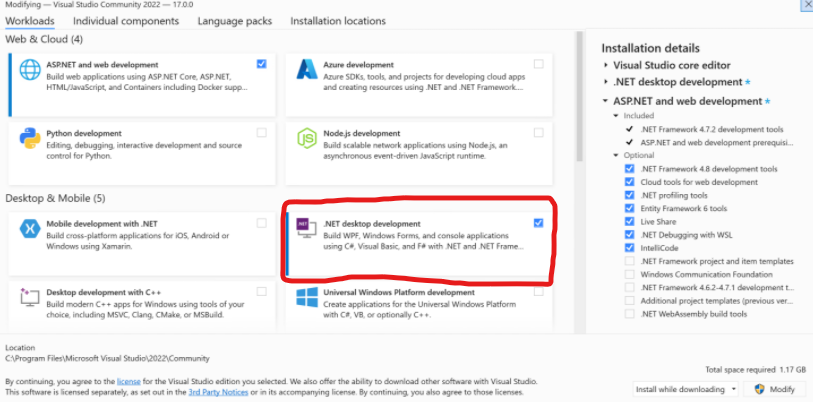This screenshot has width=813, height=402.
Task: Click the Universal Windows Platform logo icon
Action: (307, 297)
